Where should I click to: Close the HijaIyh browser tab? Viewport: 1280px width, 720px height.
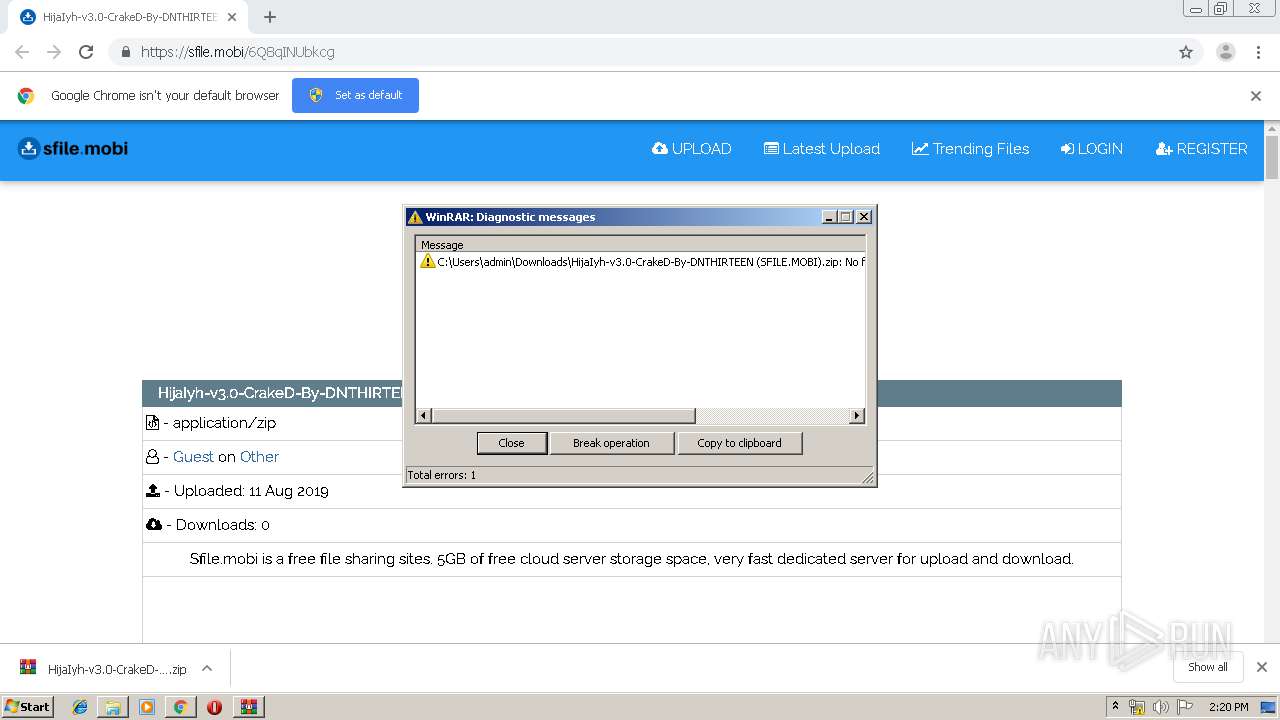coord(232,17)
